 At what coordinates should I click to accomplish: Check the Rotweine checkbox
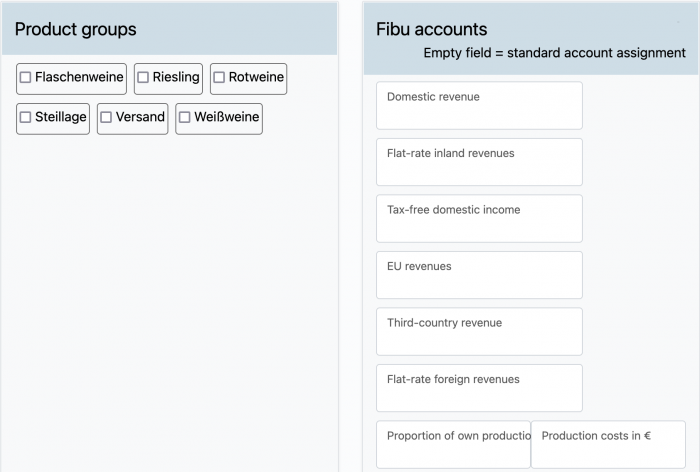pyautogui.click(x=219, y=78)
